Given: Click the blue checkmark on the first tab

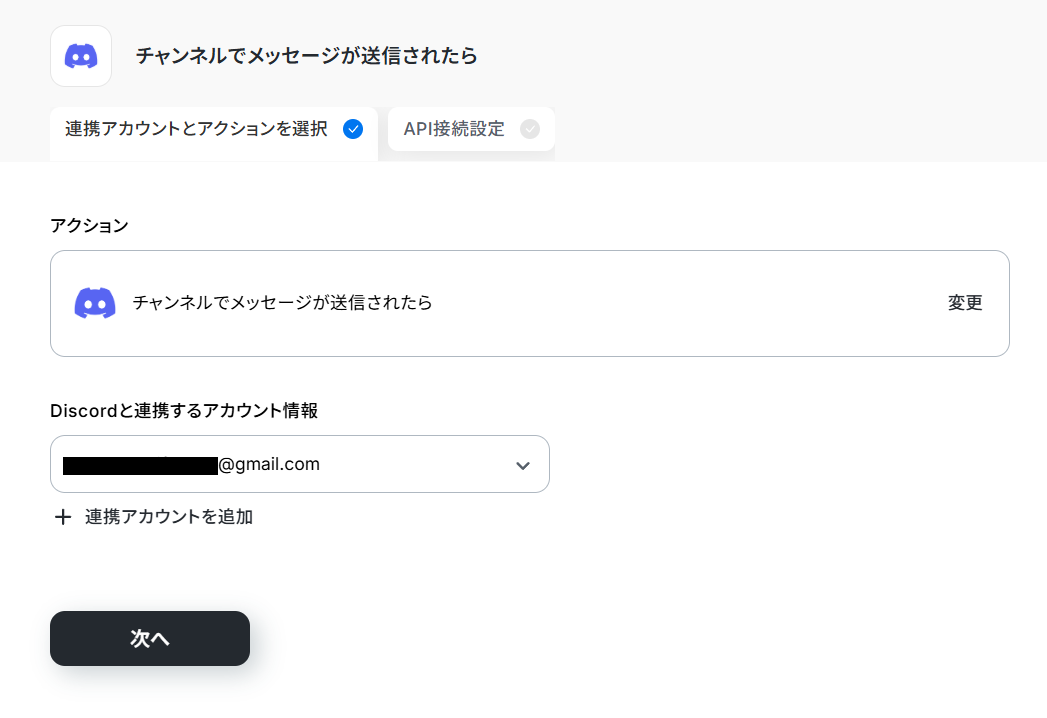Looking at the screenshot, I should (x=353, y=129).
